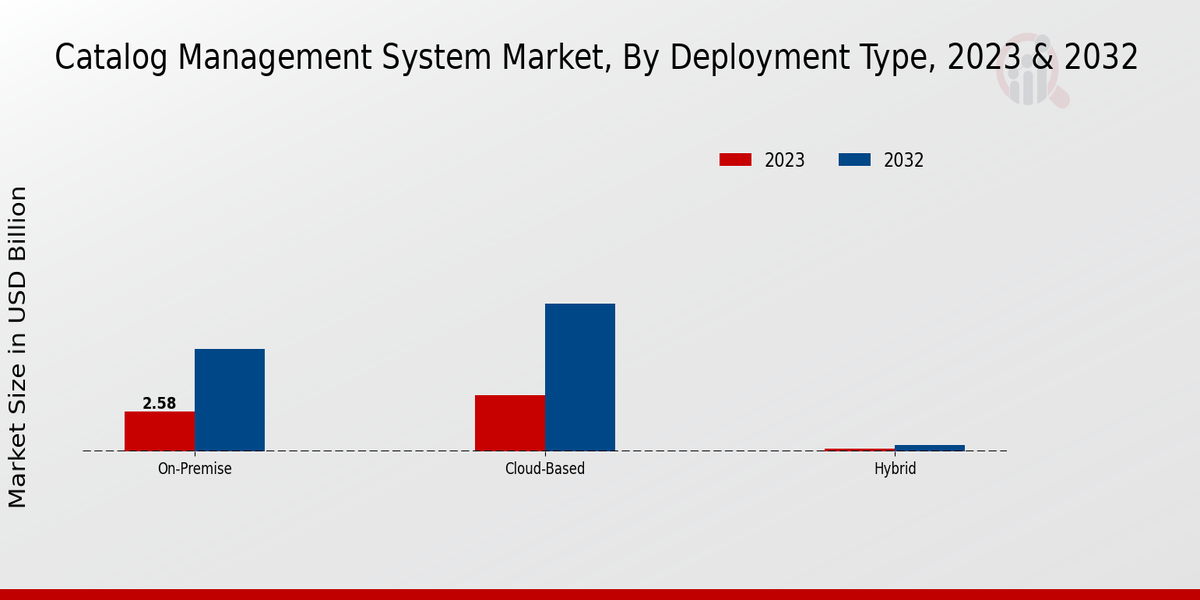The image size is (1200, 600).
Task: Click the 2.58 data value label
Action: 159,404
